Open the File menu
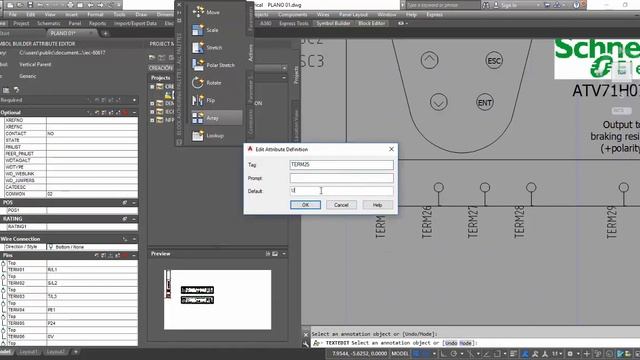The width and height of the screenshot is (640, 360). (13, 14)
